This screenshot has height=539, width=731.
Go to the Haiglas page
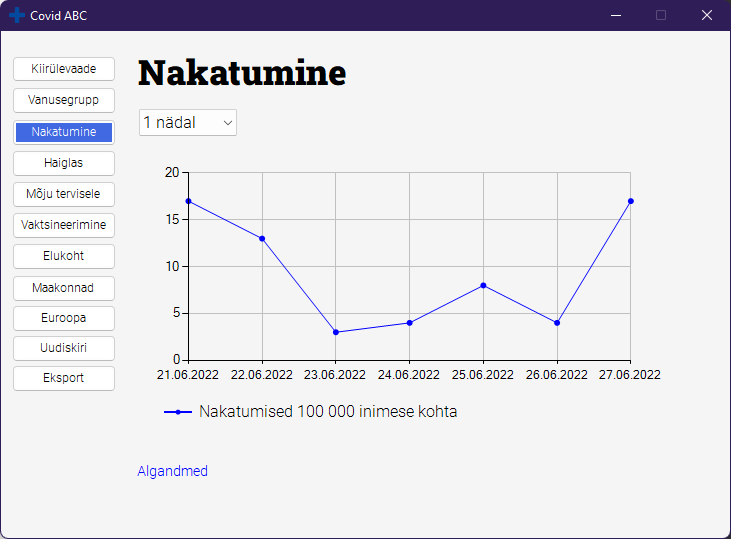click(x=64, y=163)
